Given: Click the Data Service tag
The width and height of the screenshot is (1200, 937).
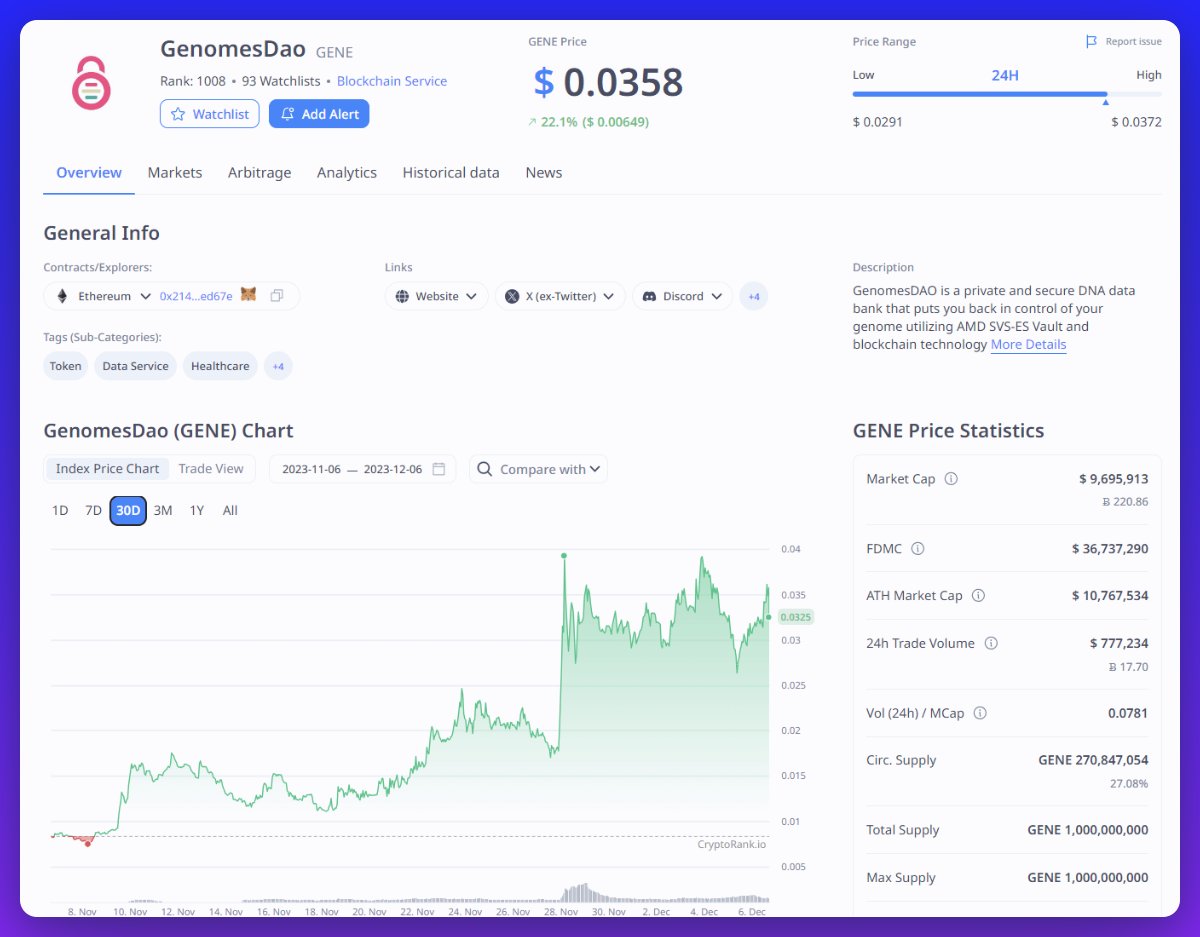Looking at the screenshot, I should point(135,366).
